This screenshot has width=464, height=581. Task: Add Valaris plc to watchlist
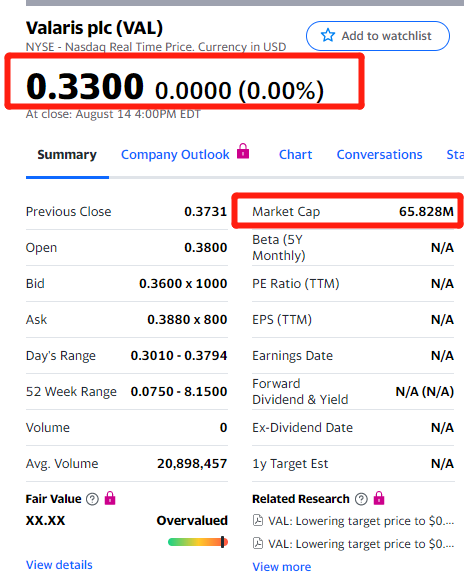378,36
